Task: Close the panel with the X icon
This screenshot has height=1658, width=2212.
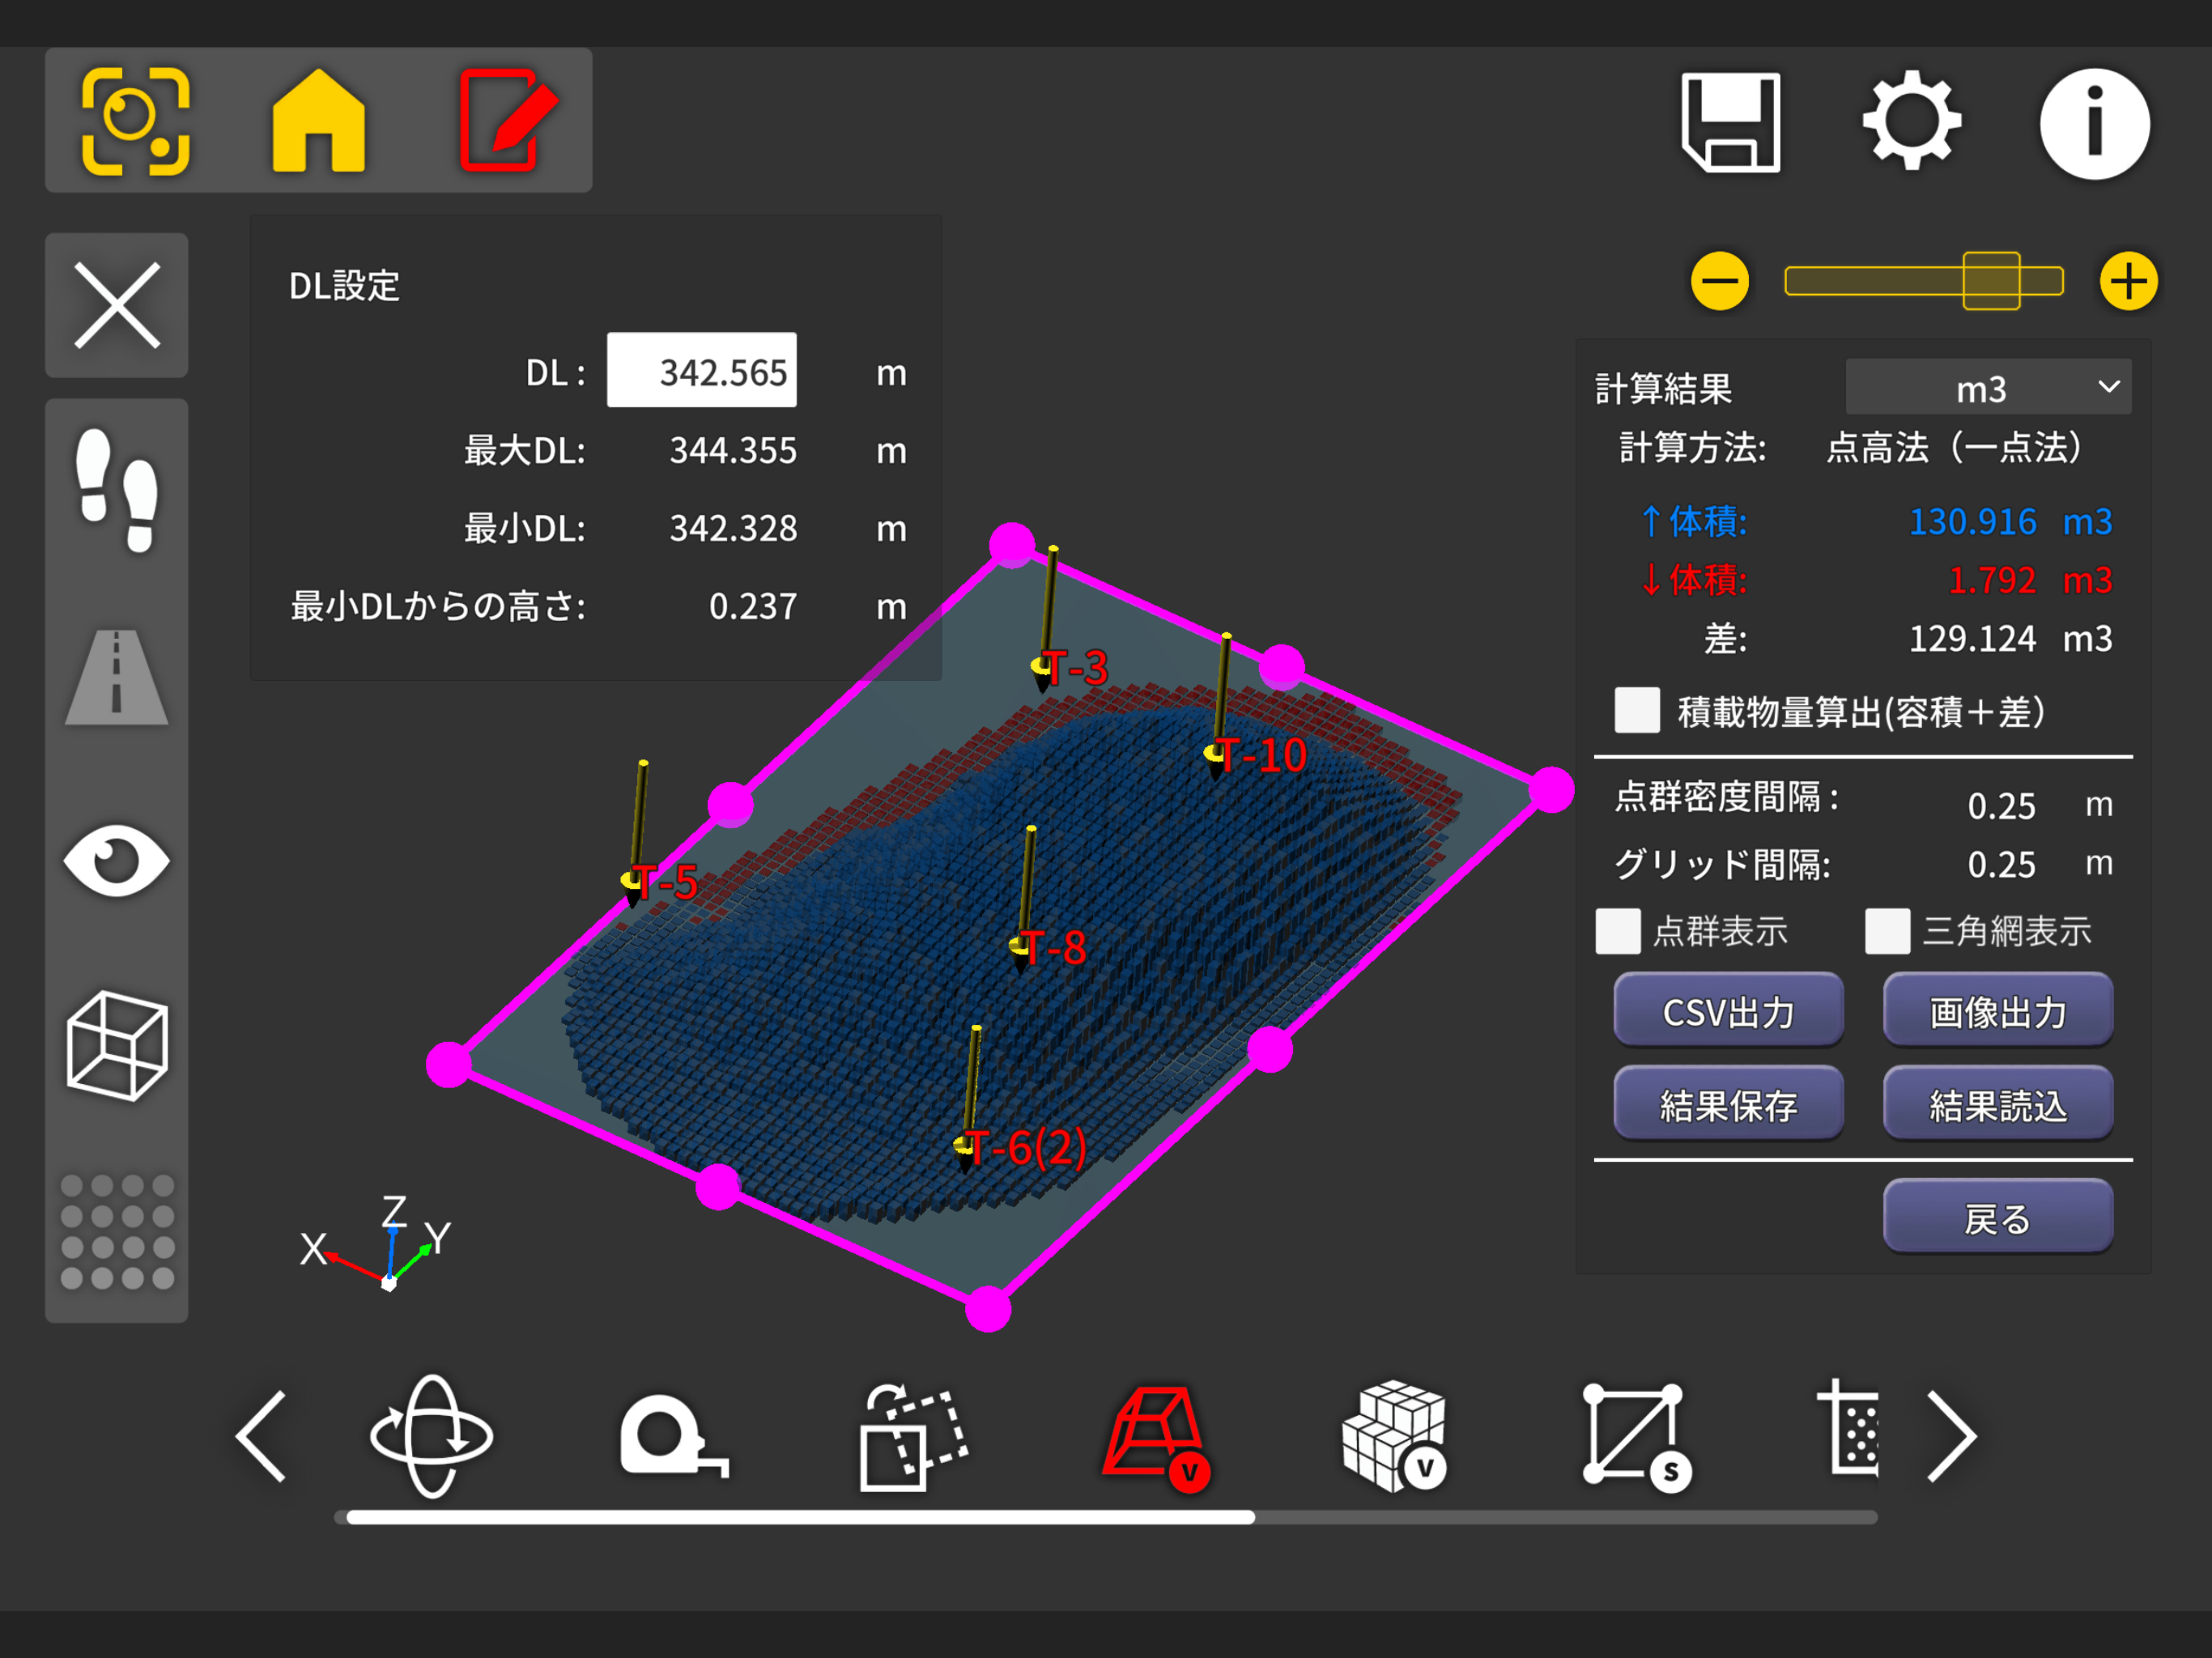Action: tap(117, 305)
